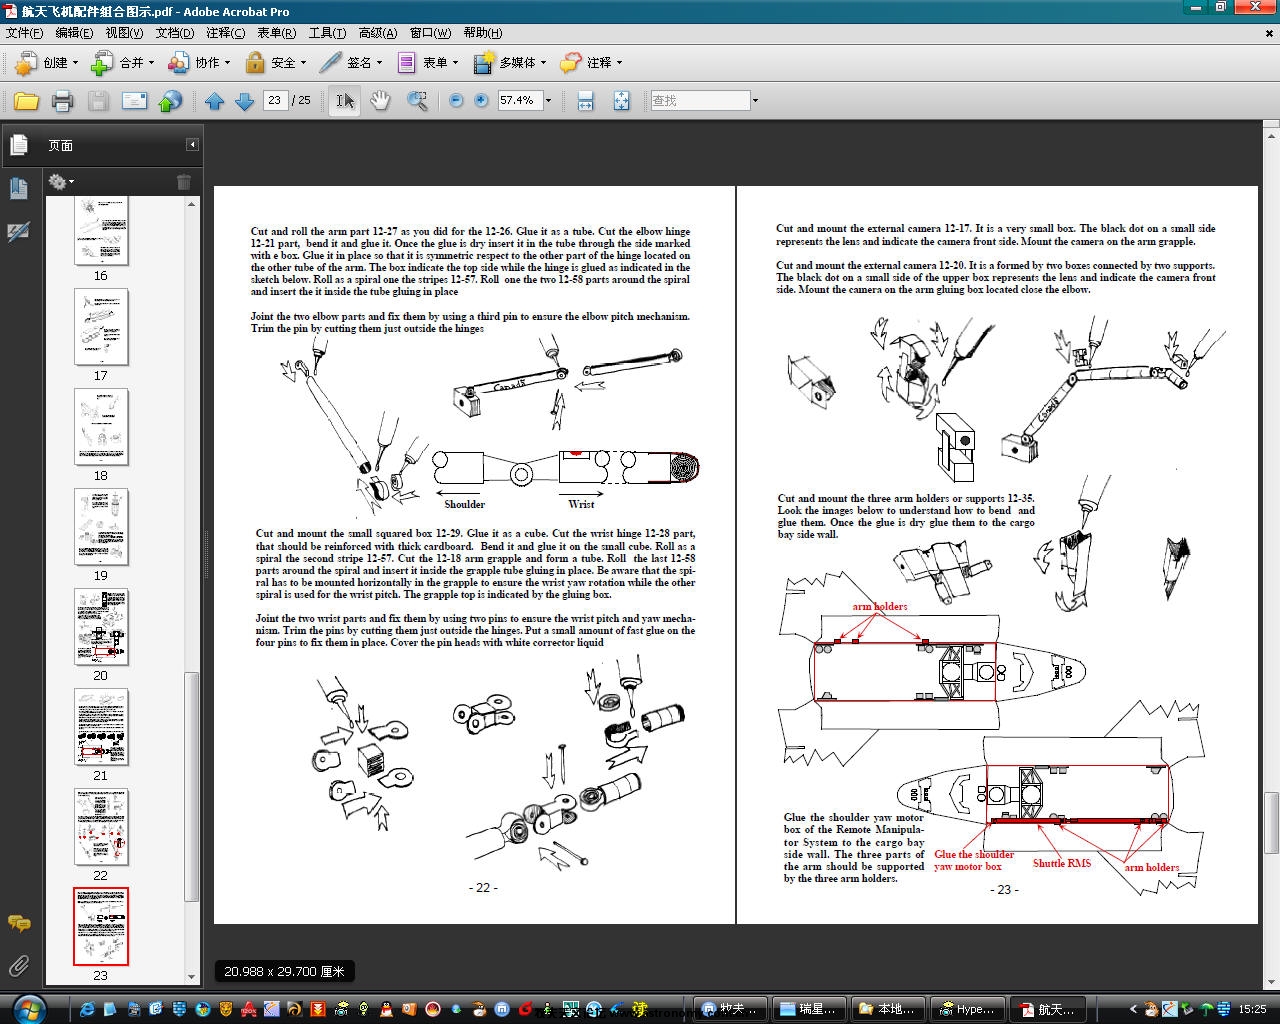1280x1024 pixels.
Task: Open the Pages panel icon in sidebar
Action: [19, 145]
